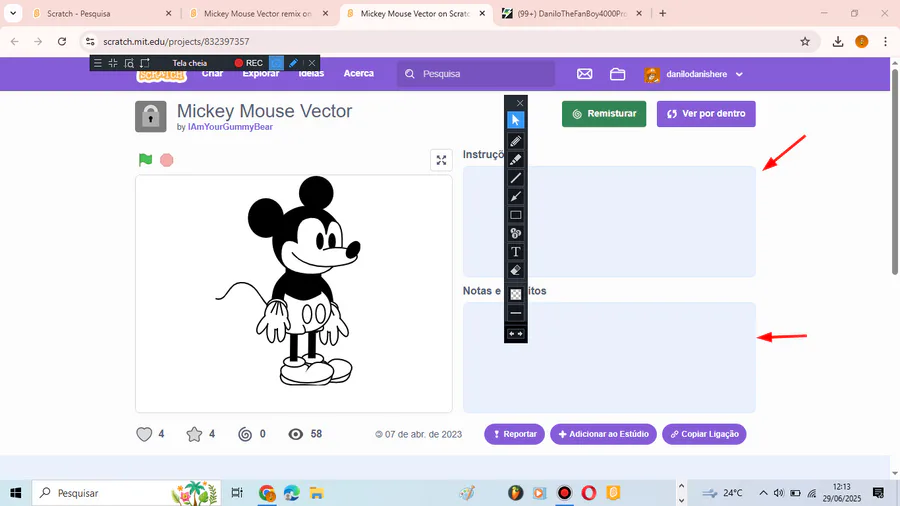900x506 pixels.
Task: Click Ver por dentro button
Action: click(706, 114)
